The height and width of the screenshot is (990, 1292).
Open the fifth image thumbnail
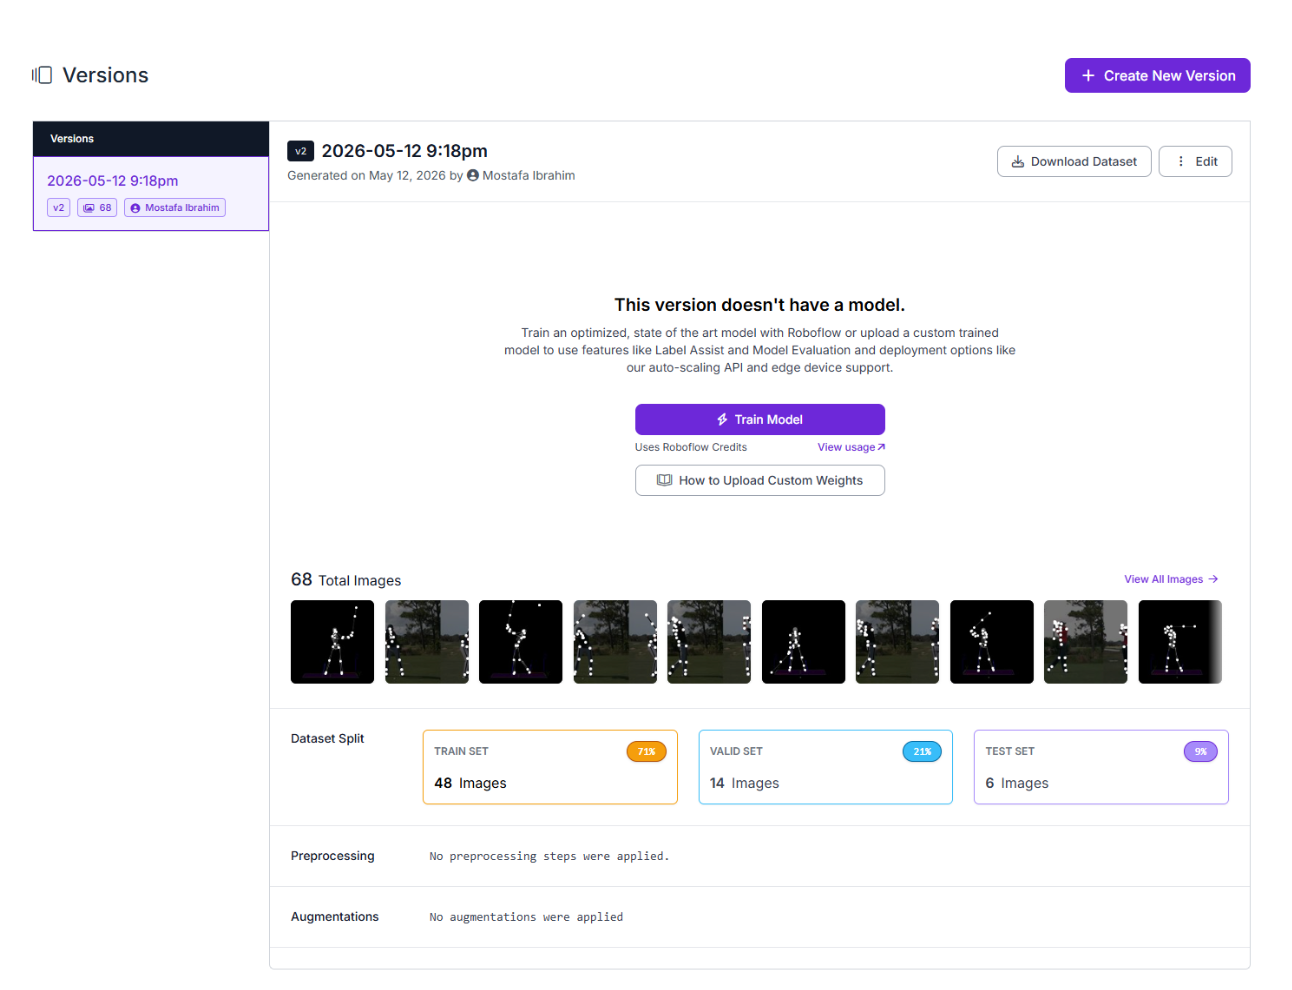click(x=709, y=642)
